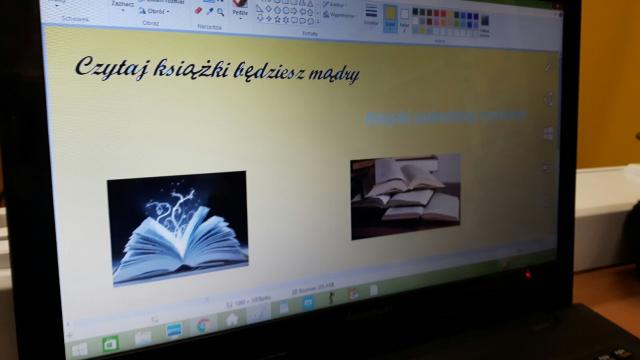The height and width of the screenshot is (360, 640).
Task: Pick the Color picker eyedropper tool
Action: click(x=210, y=11)
